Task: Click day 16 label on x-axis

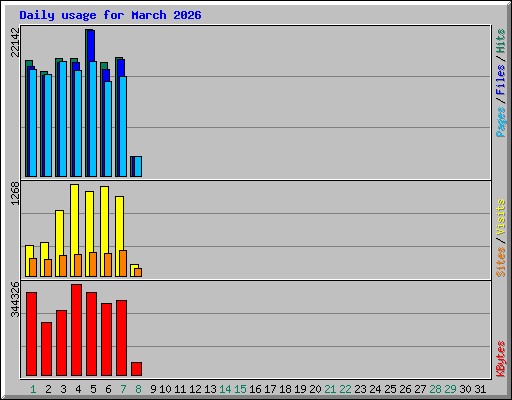Action: [255, 389]
